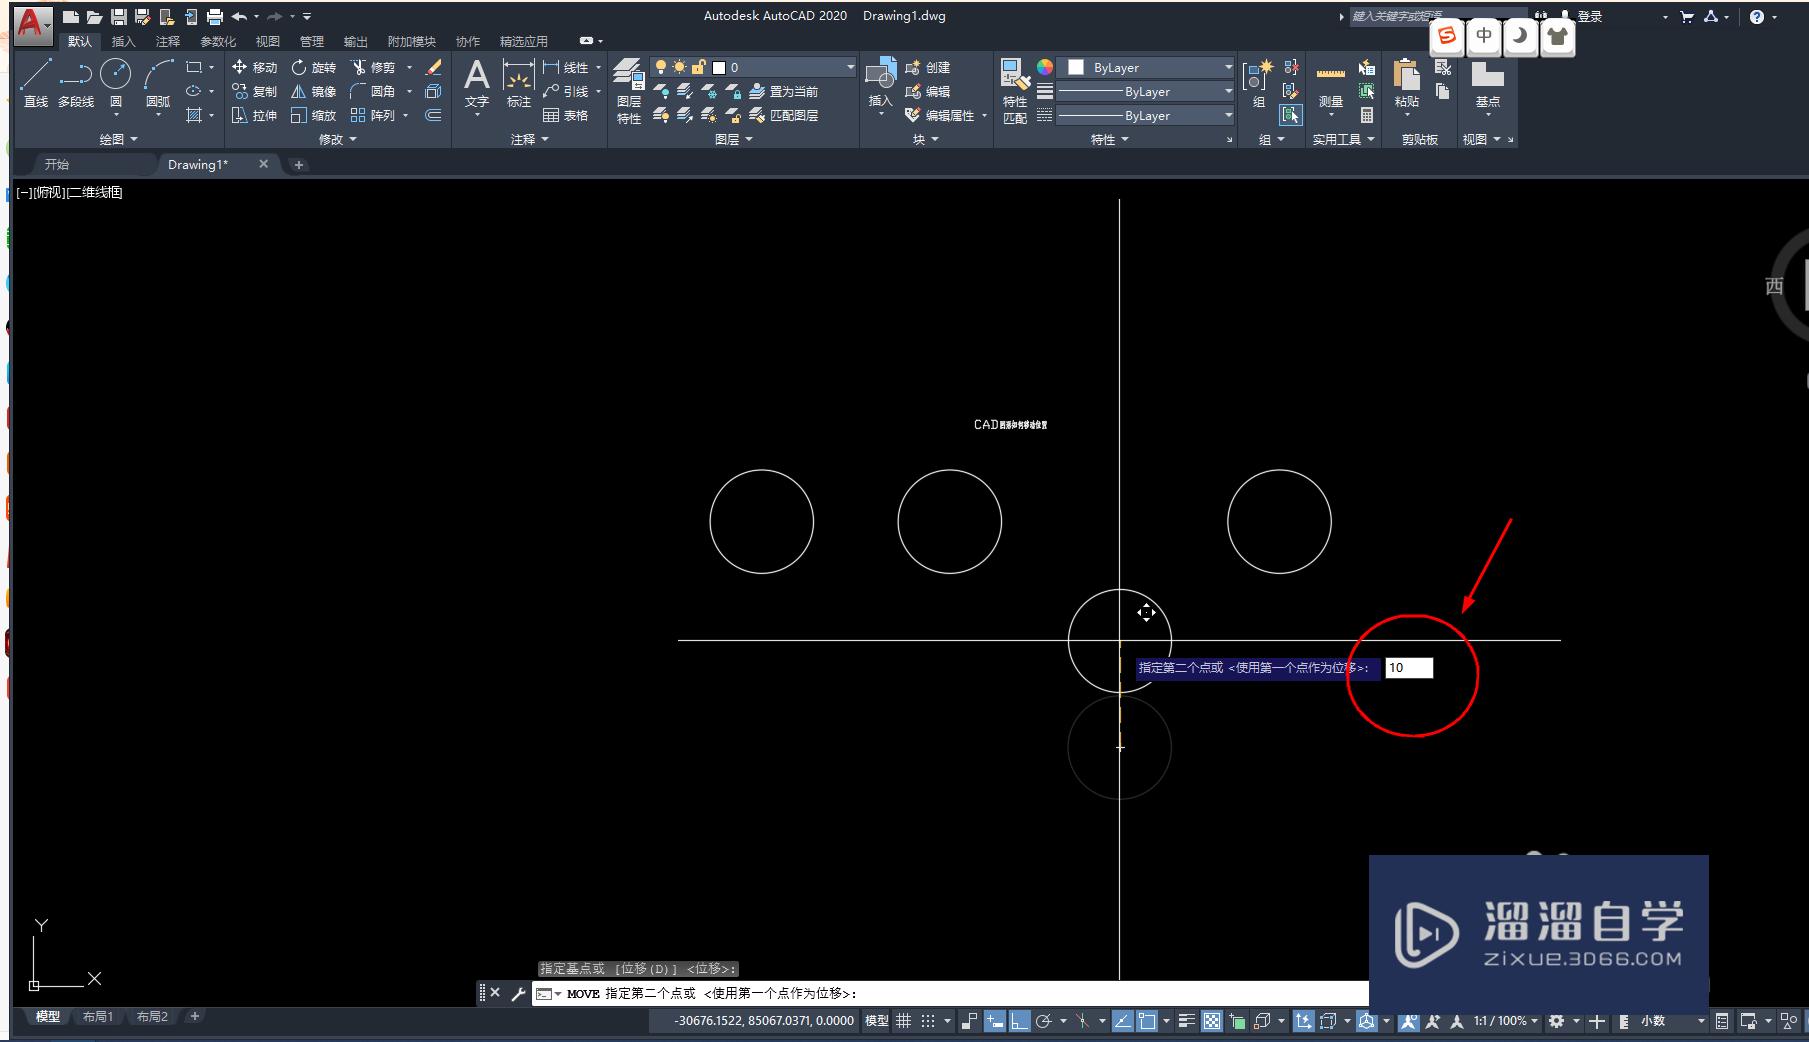Image resolution: width=1809 pixels, height=1042 pixels.
Task: Select the Arc (圆弧) tool
Action: (158, 83)
